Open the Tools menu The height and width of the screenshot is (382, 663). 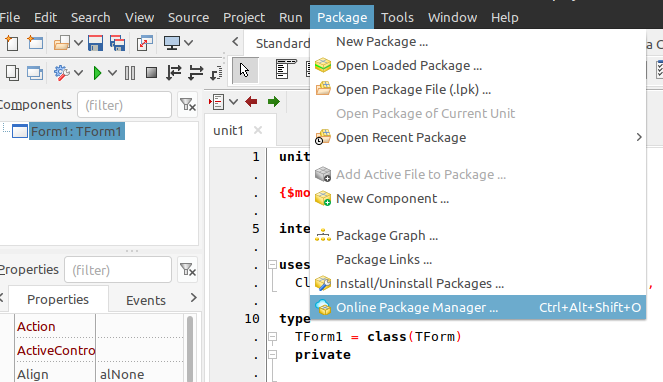(x=397, y=17)
